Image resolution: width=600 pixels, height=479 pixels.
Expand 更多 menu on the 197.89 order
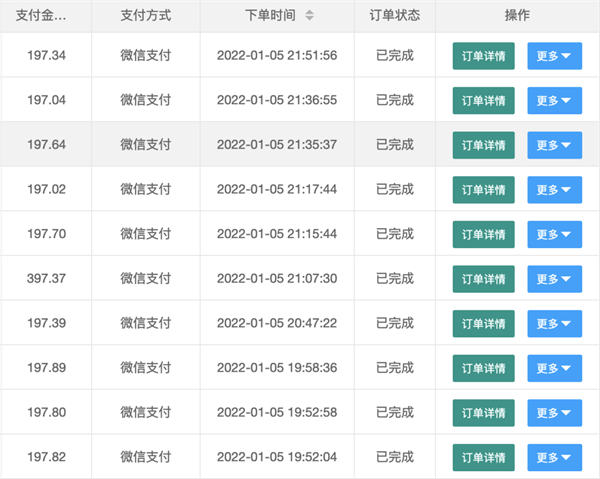[x=554, y=369]
